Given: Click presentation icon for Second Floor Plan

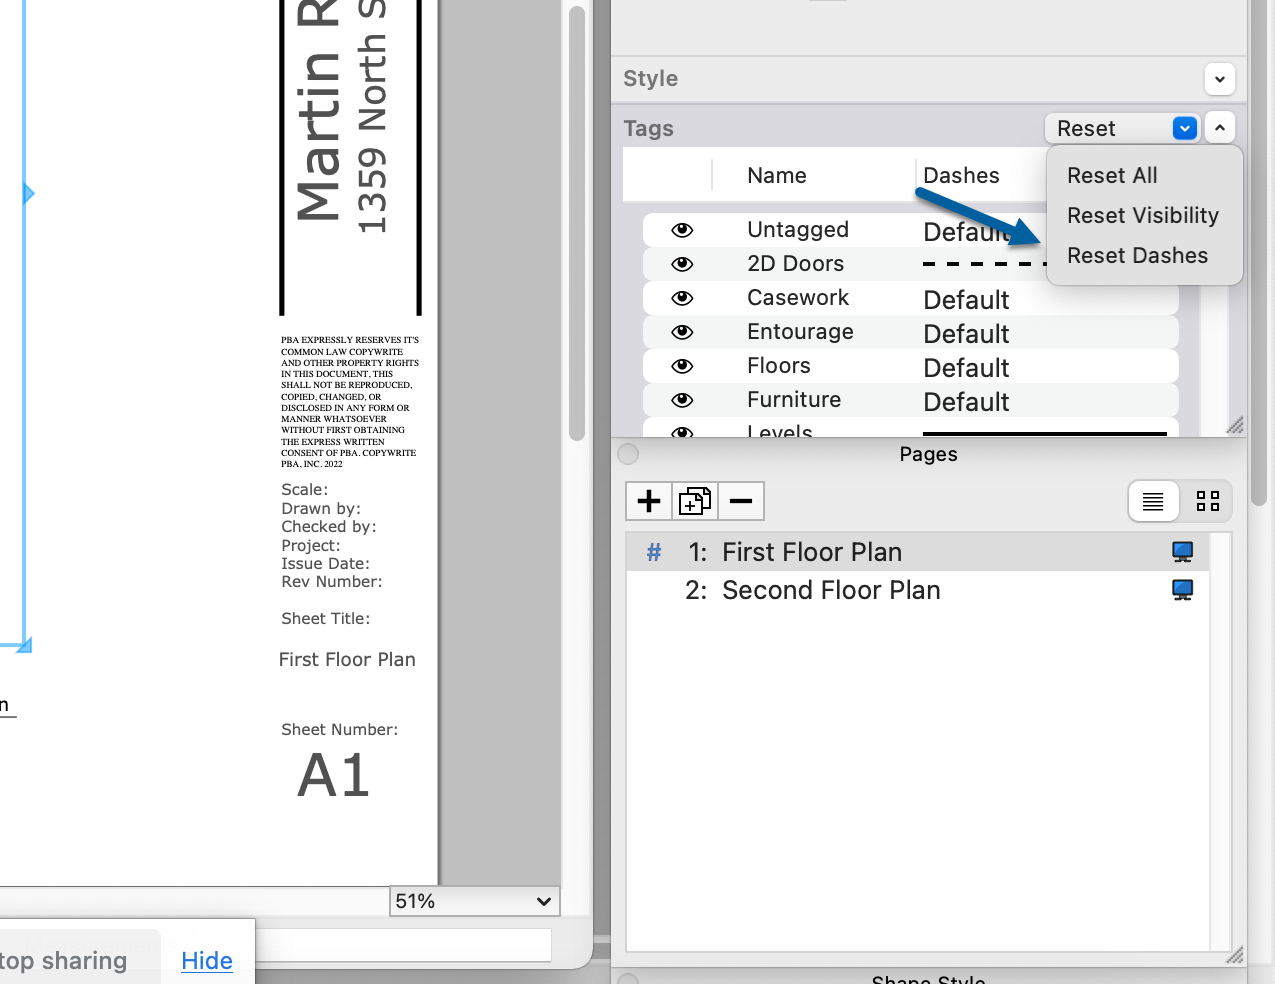Looking at the screenshot, I should [1182, 590].
